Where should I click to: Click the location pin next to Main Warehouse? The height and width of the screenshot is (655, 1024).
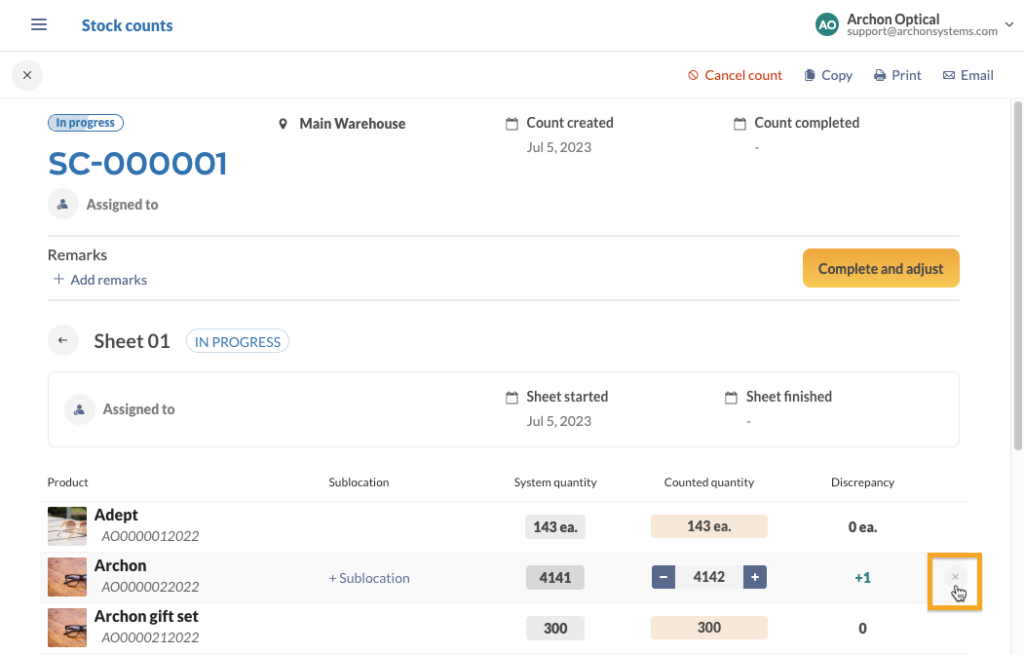pyautogui.click(x=283, y=123)
